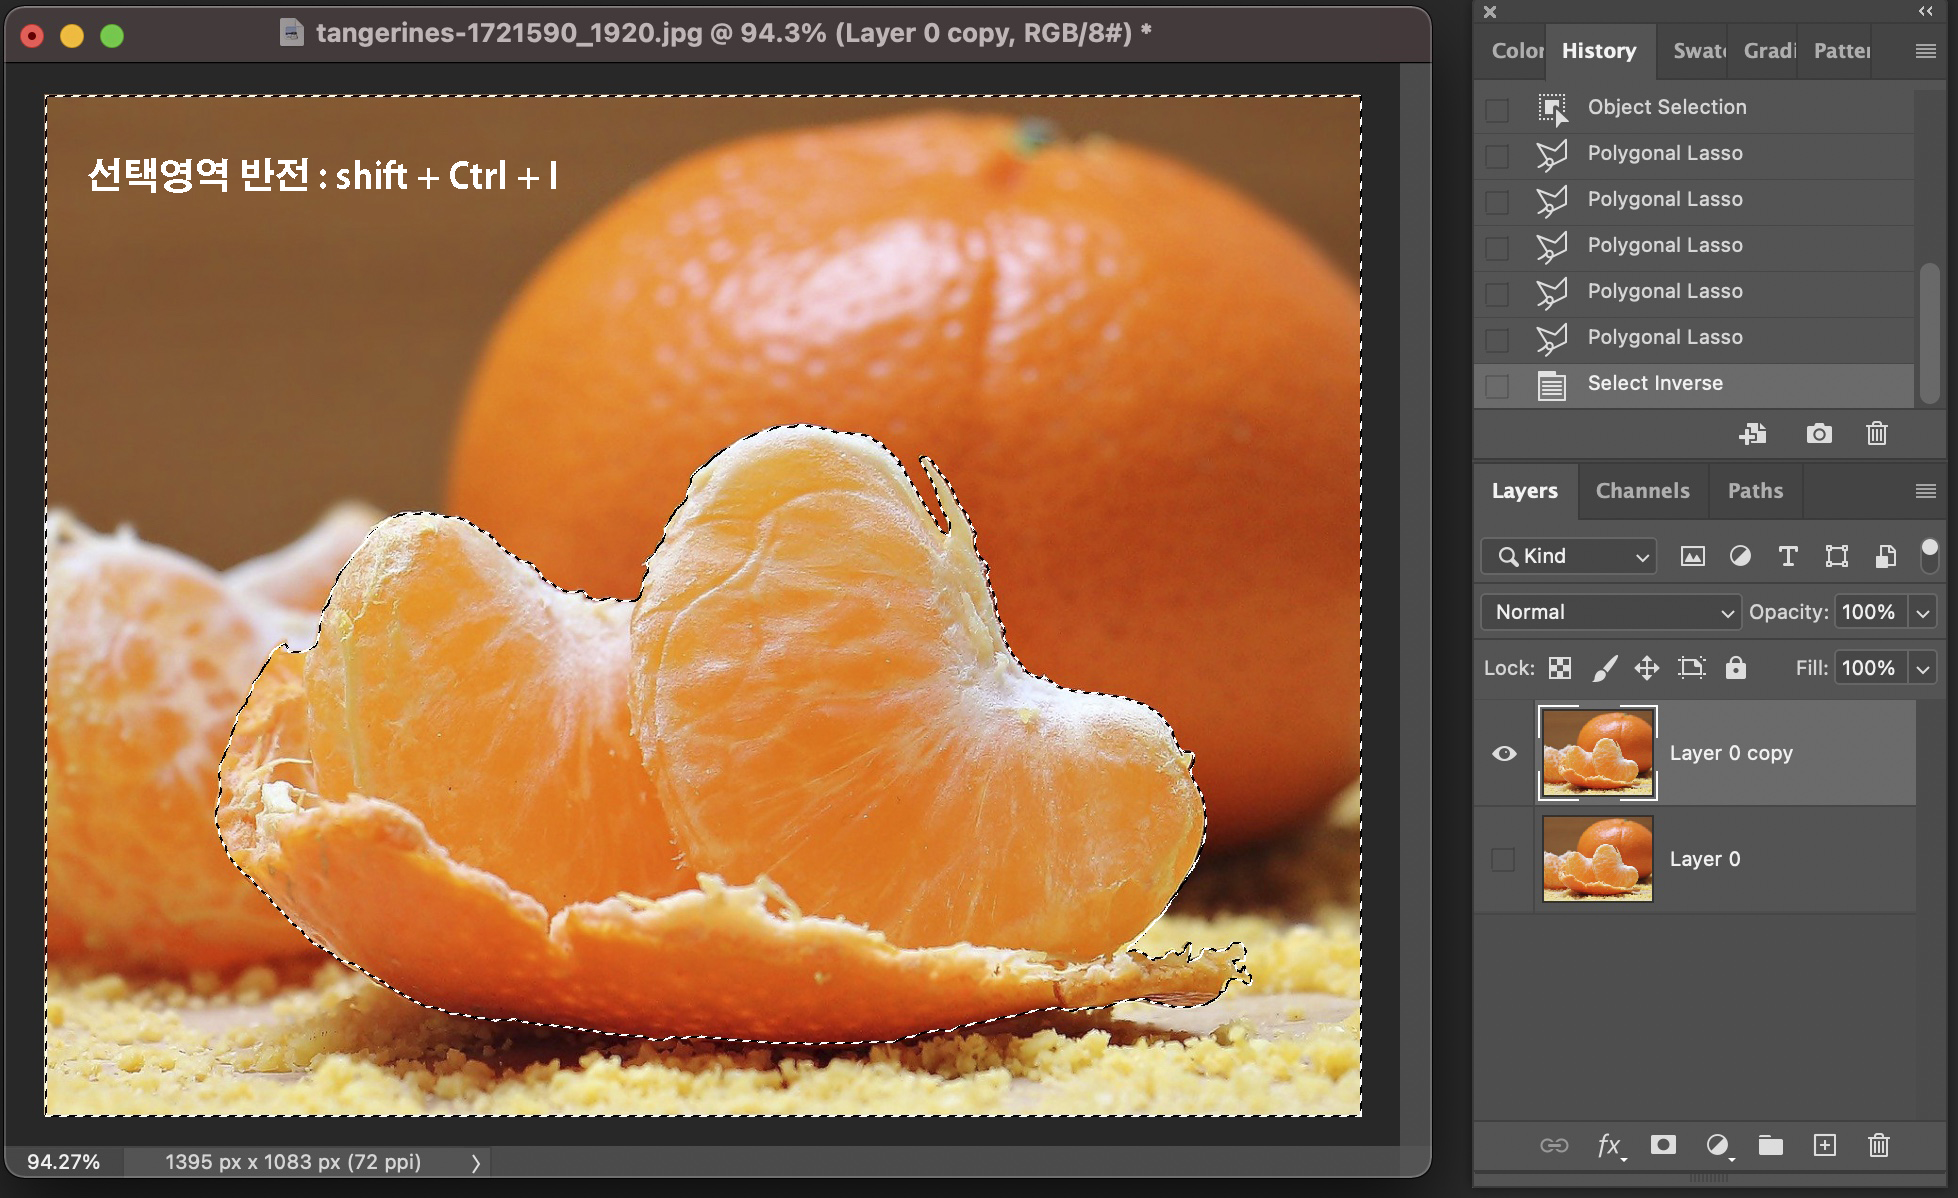Expand the Opacity slider dropdown arrow
The width and height of the screenshot is (1958, 1198).
tap(1922, 612)
